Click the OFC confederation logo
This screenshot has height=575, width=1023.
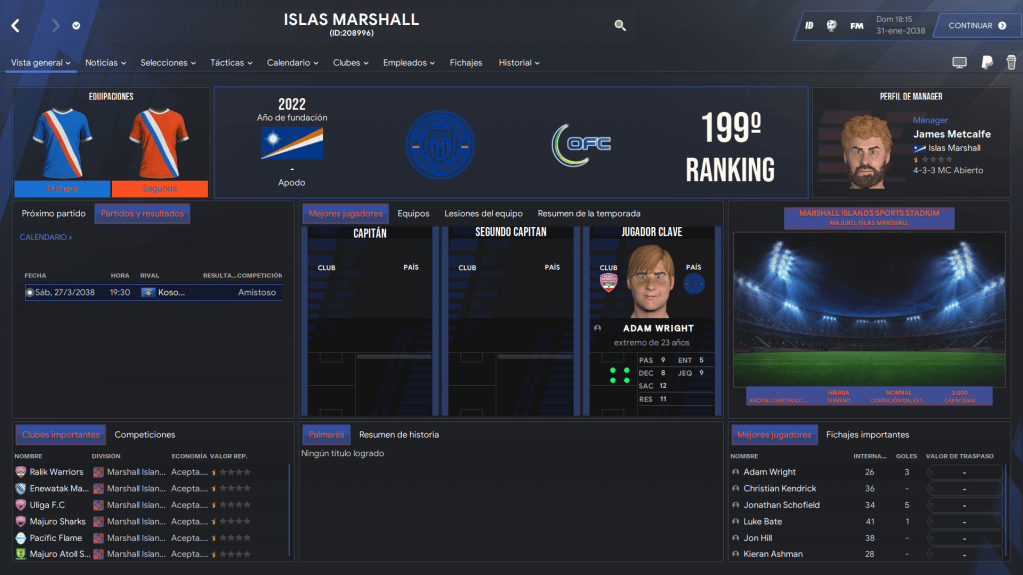coord(581,144)
